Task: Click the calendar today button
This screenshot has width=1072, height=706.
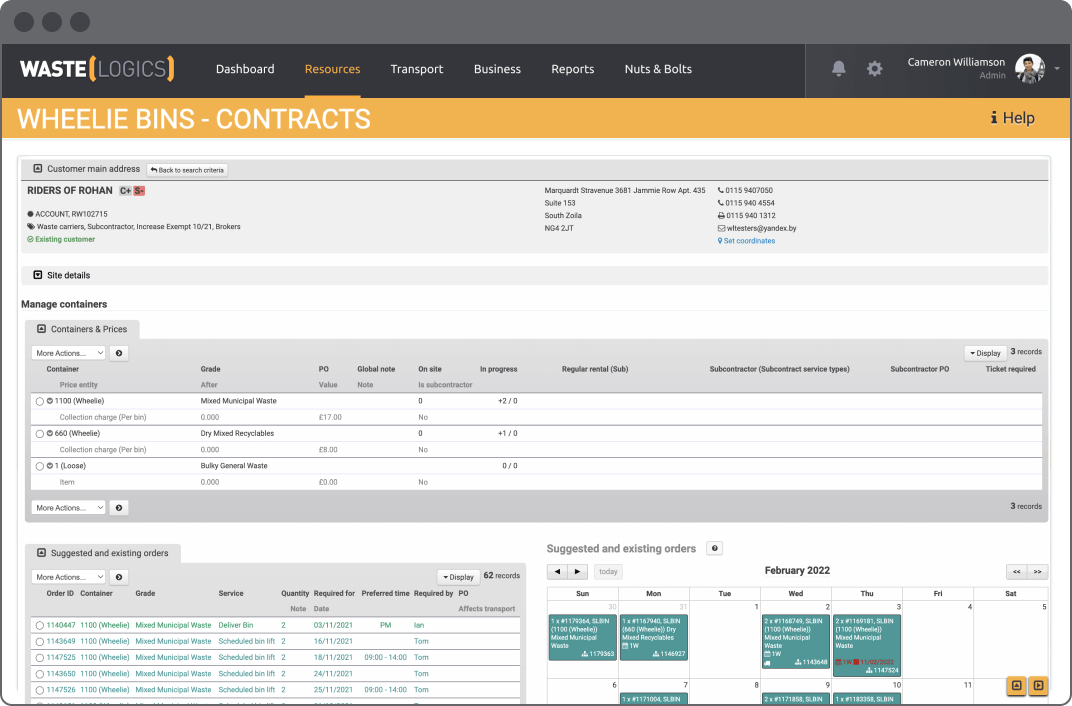Action: point(608,571)
